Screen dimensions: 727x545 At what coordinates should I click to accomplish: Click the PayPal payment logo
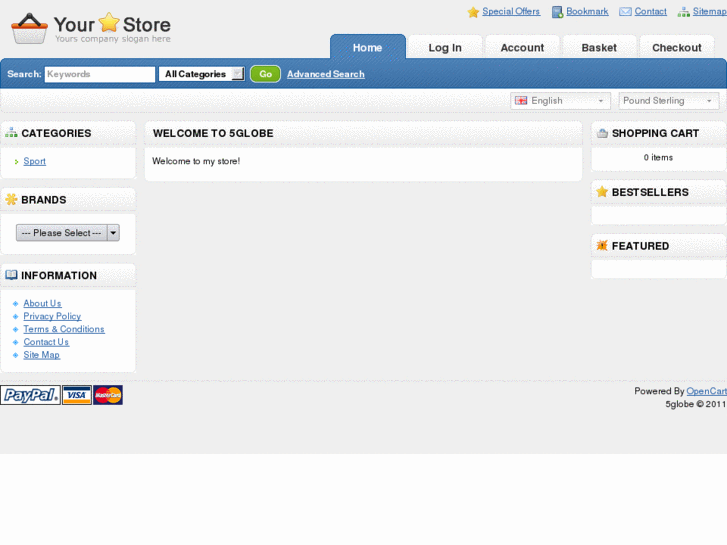30,395
